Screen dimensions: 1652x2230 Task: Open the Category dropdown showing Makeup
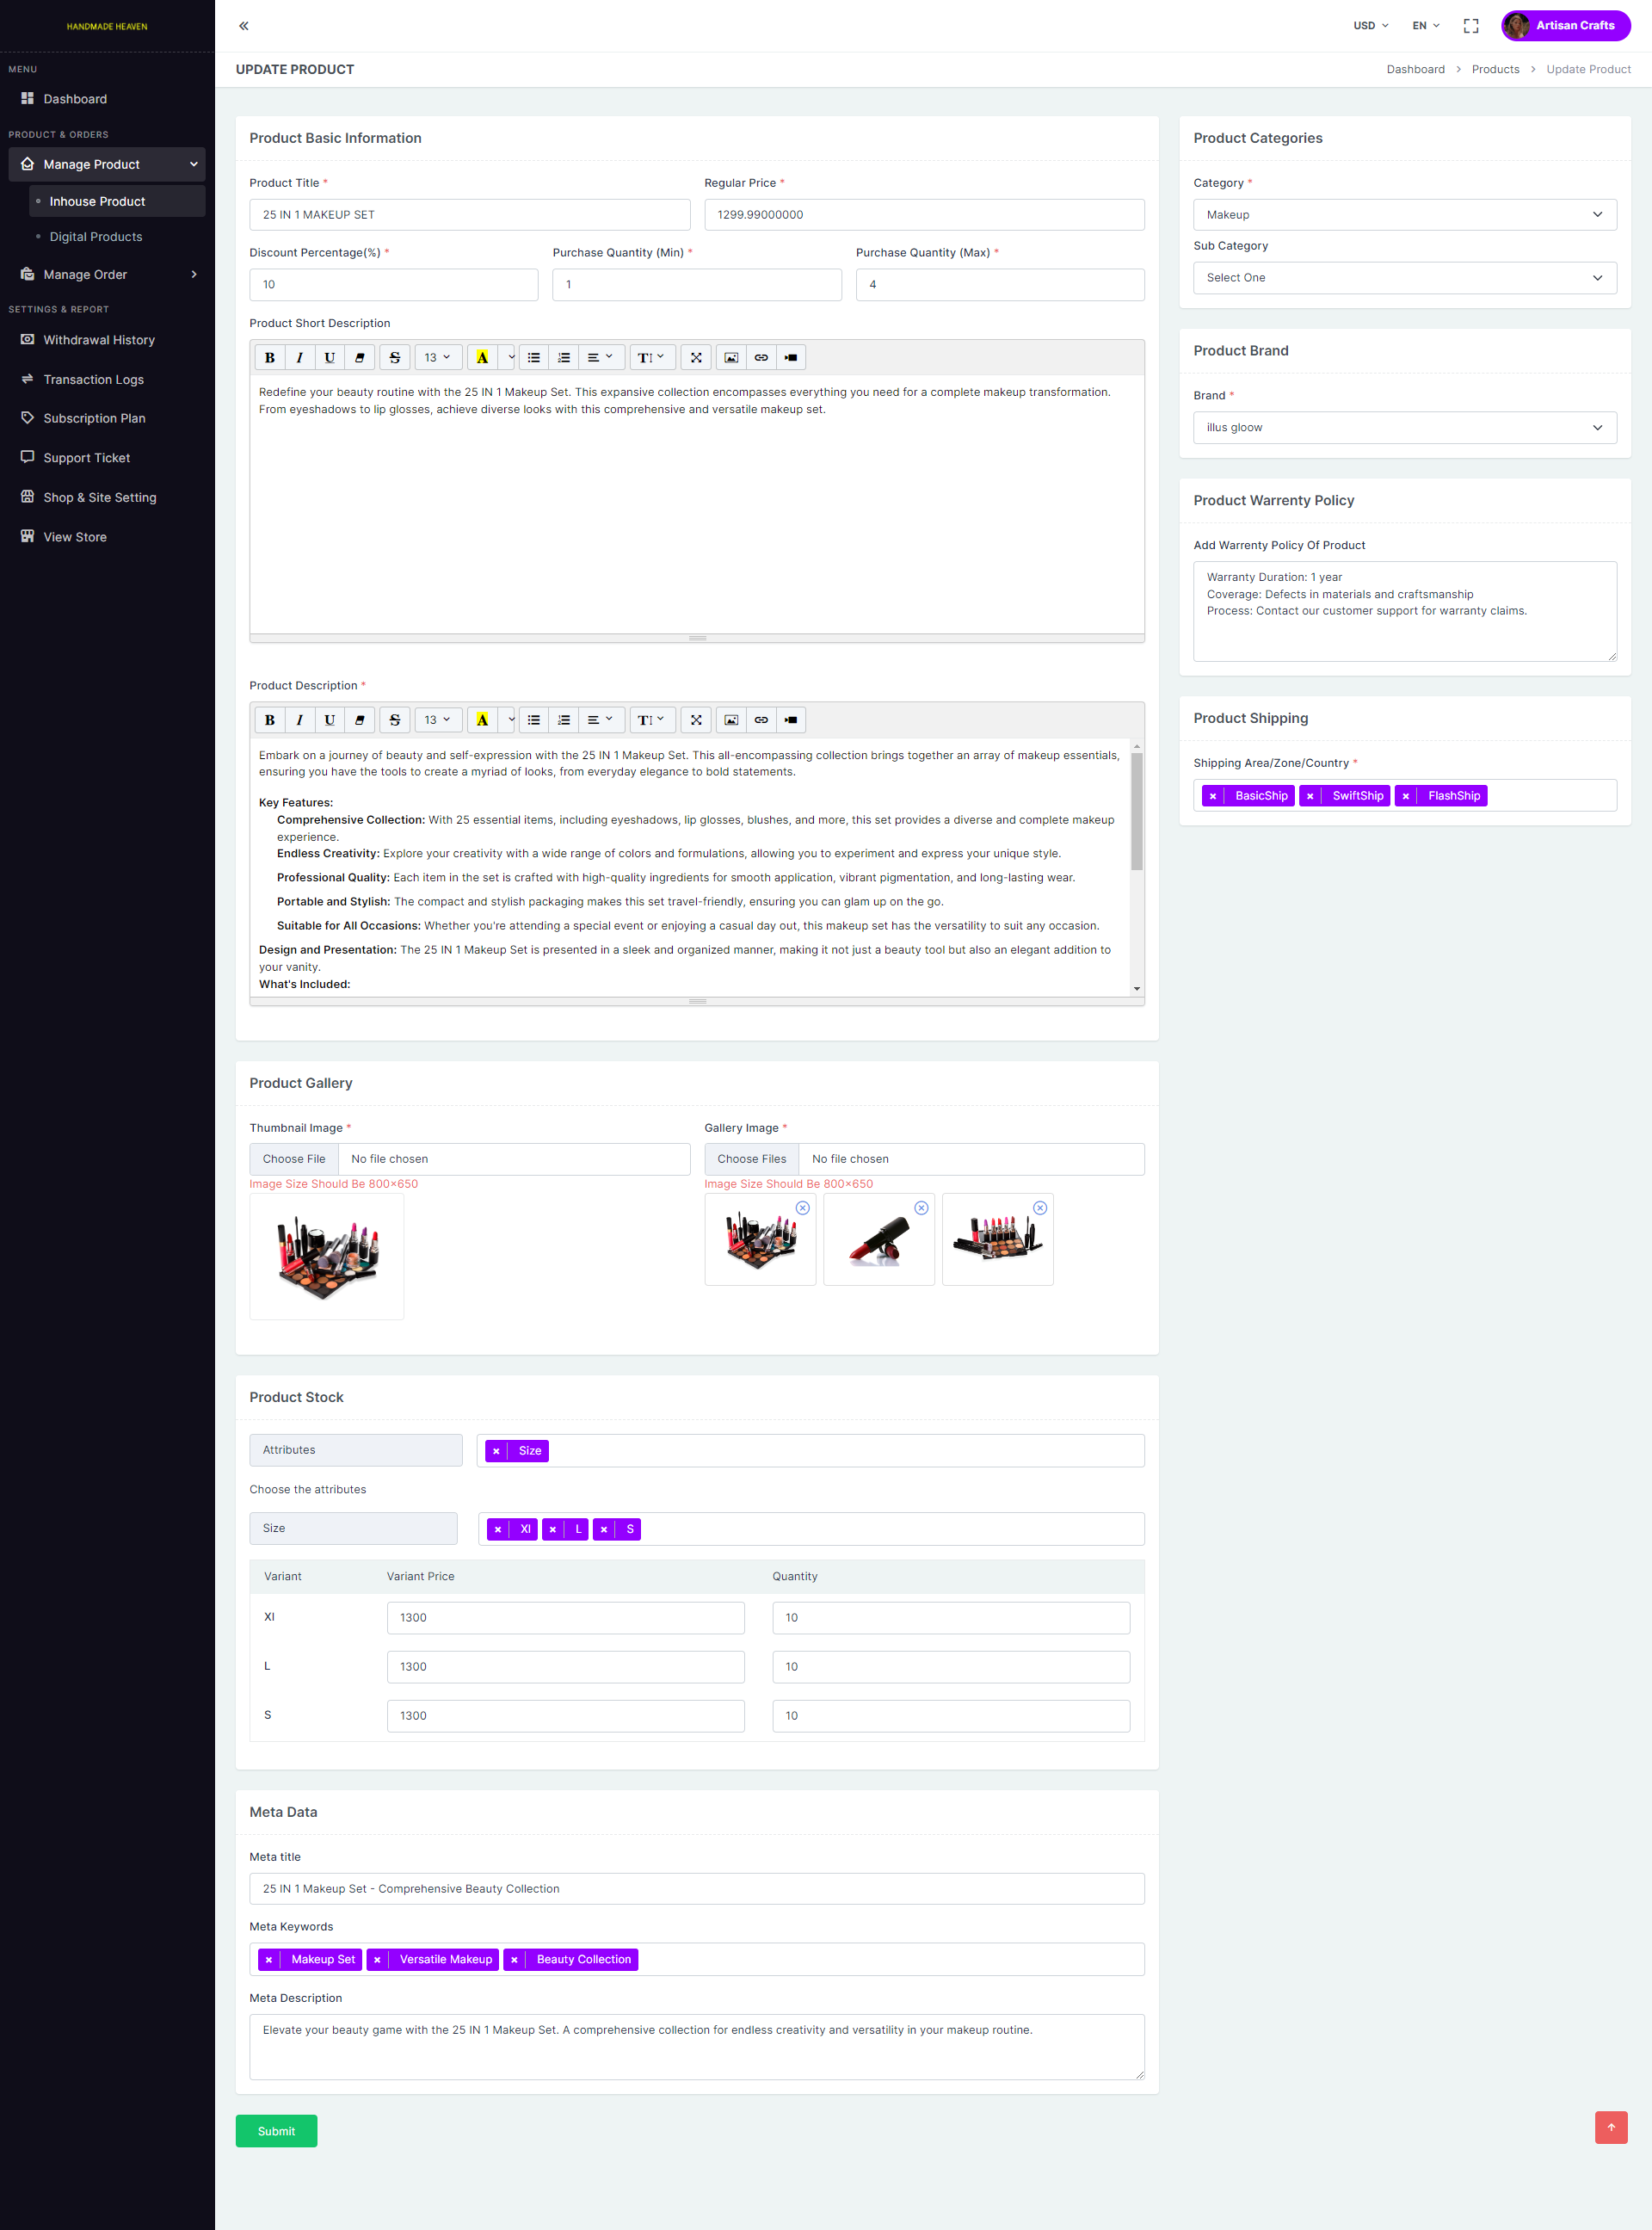[1404, 215]
